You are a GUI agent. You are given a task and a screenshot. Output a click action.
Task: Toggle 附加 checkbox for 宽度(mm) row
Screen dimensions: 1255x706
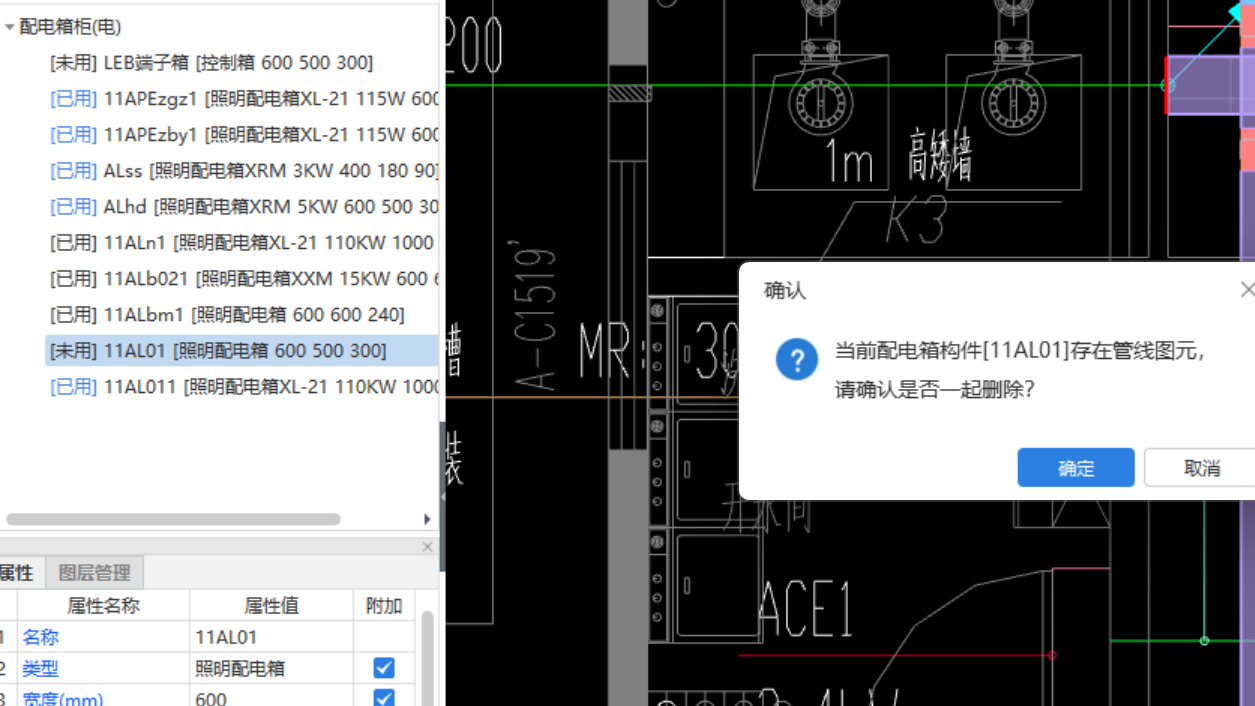tap(384, 698)
